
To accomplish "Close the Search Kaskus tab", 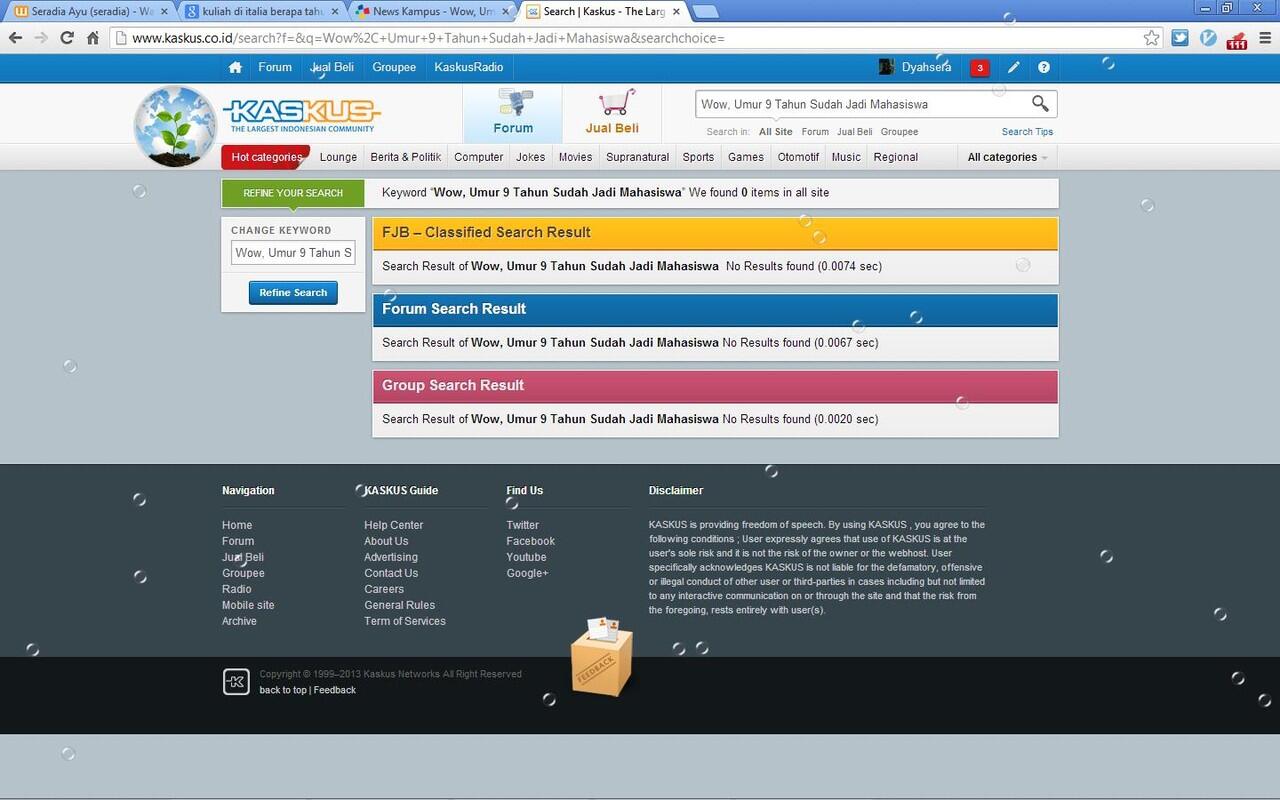I will (x=677, y=12).
